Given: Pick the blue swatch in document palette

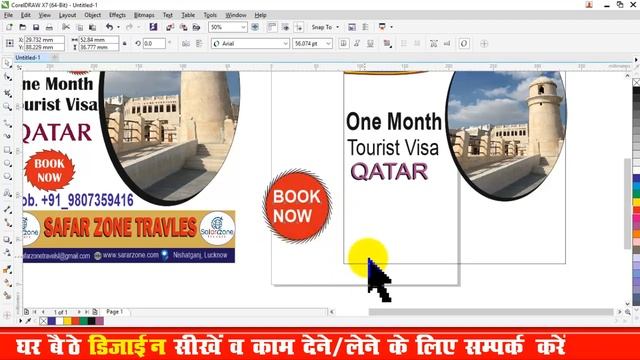Looking at the screenshot, I should pyautogui.click(x=51, y=321).
